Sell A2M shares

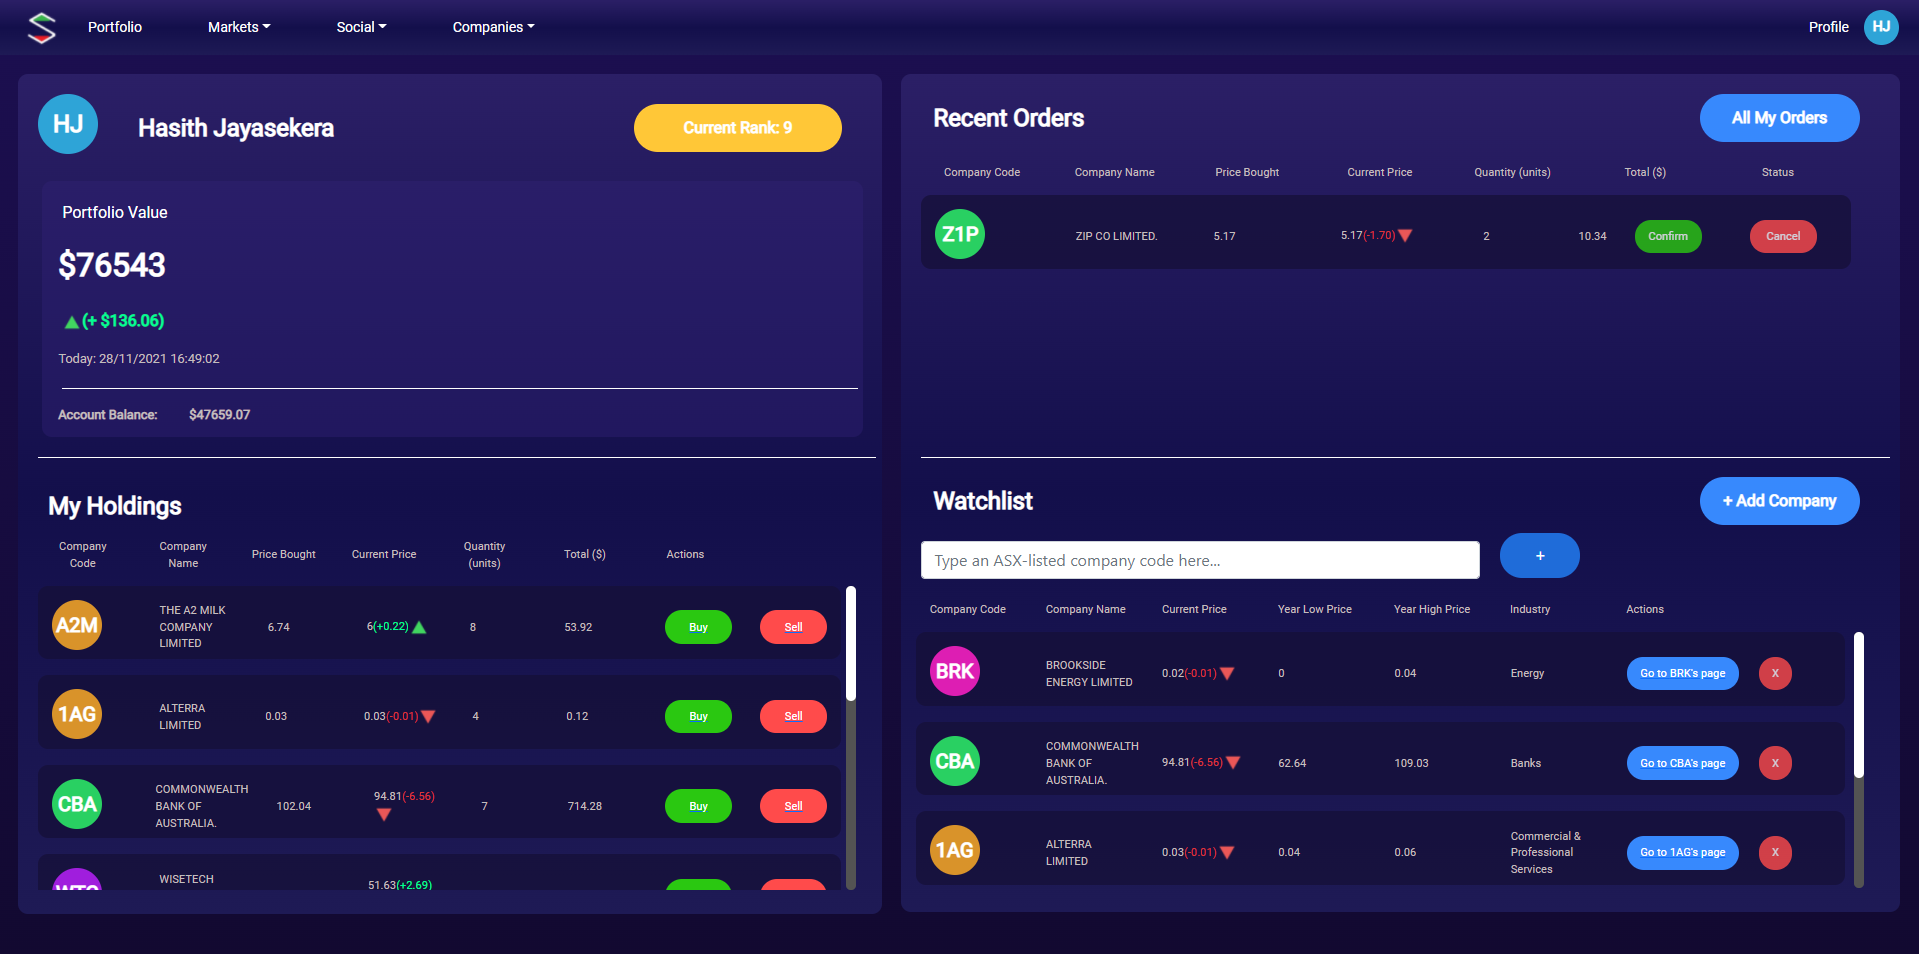pos(793,627)
